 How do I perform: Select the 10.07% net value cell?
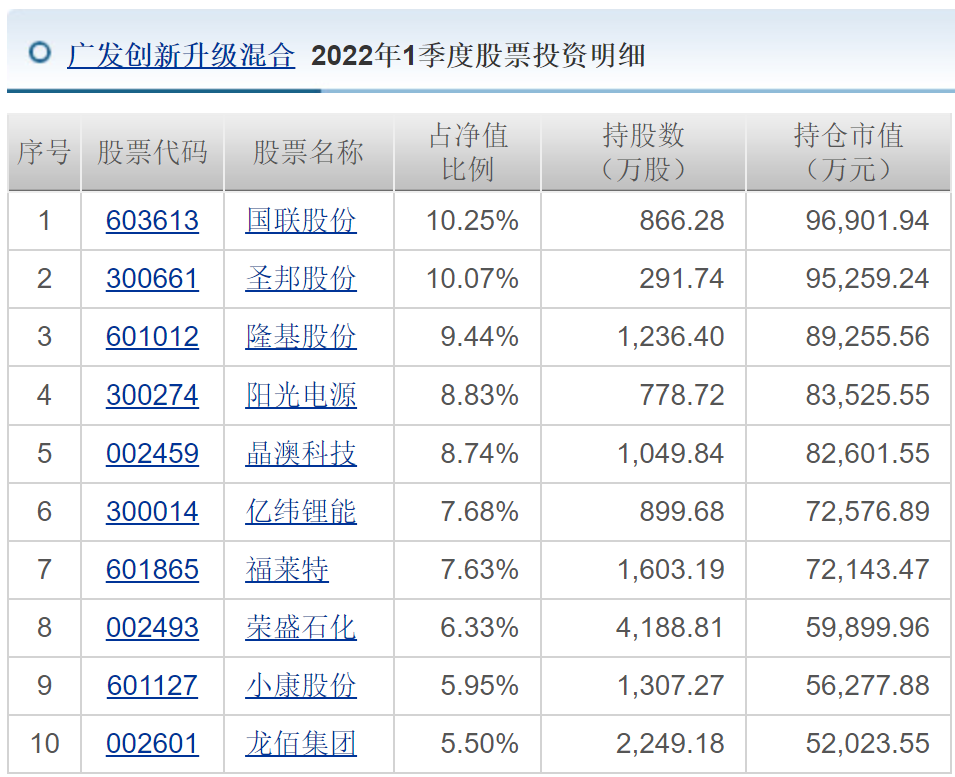point(467,279)
